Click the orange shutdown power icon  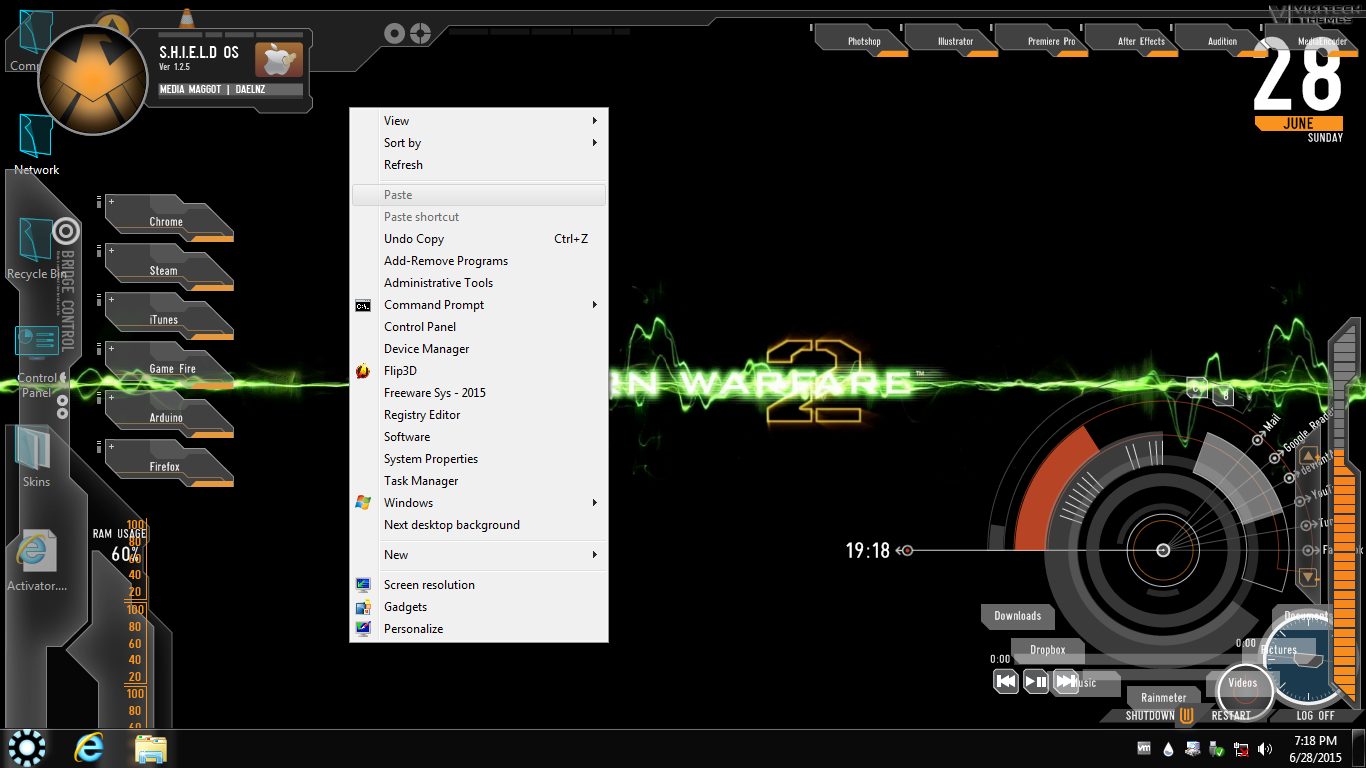[1187, 715]
